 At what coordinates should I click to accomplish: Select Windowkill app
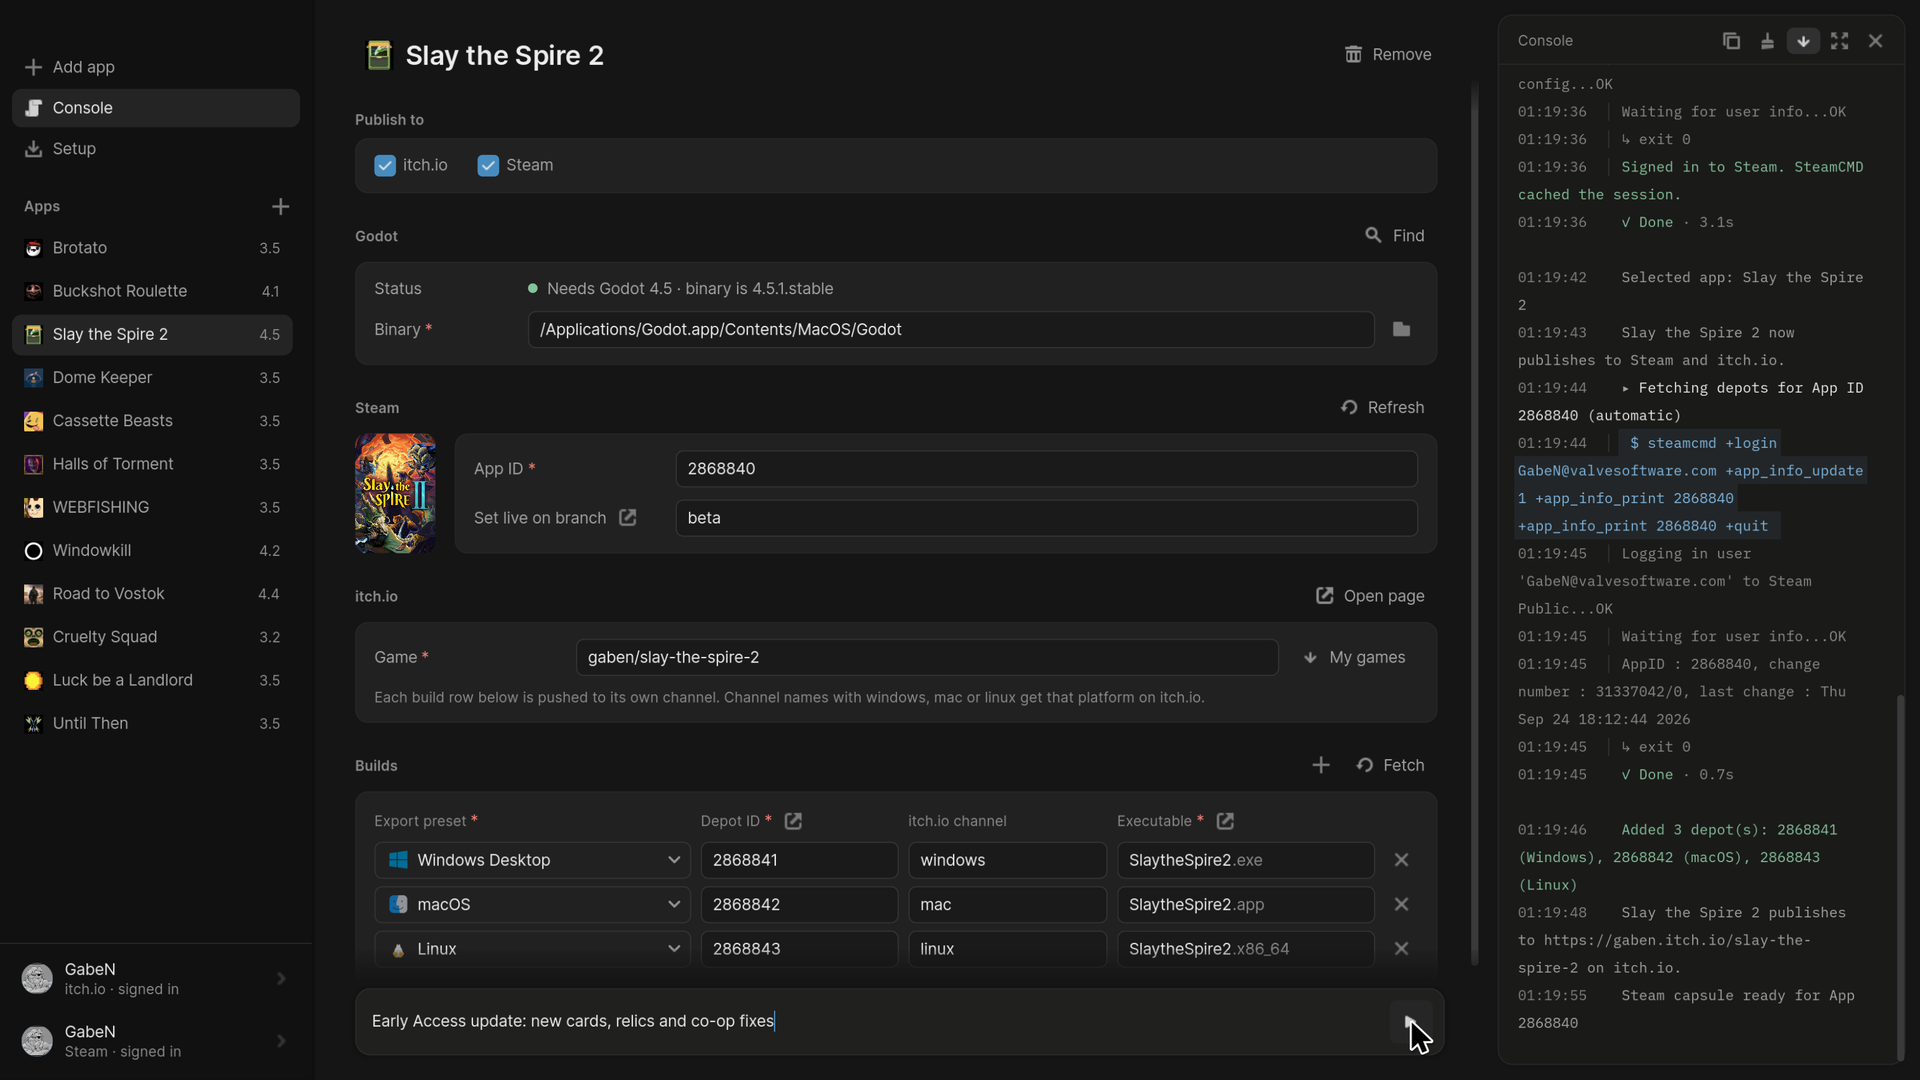pyautogui.click(x=152, y=550)
